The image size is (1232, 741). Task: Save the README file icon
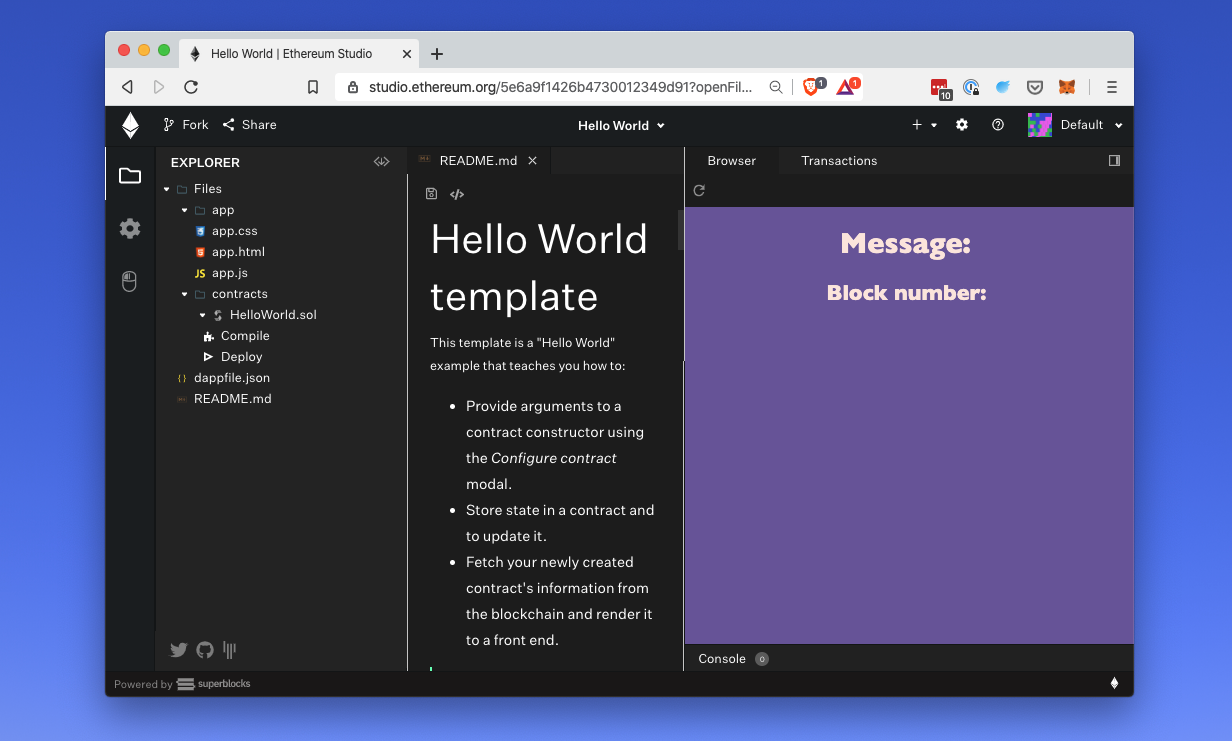coord(431,194)
